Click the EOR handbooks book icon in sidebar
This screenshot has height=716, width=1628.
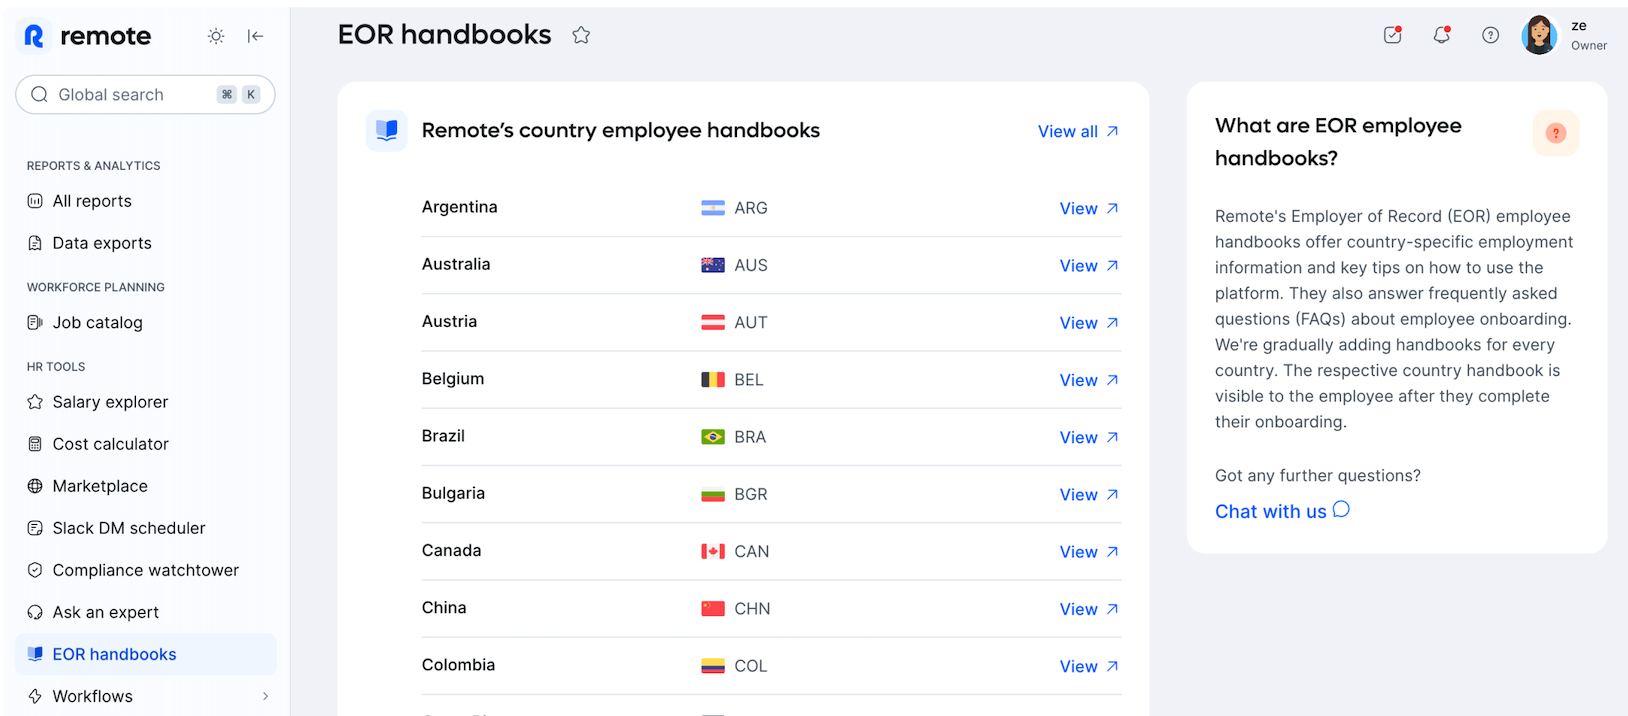tap(35, 654)
